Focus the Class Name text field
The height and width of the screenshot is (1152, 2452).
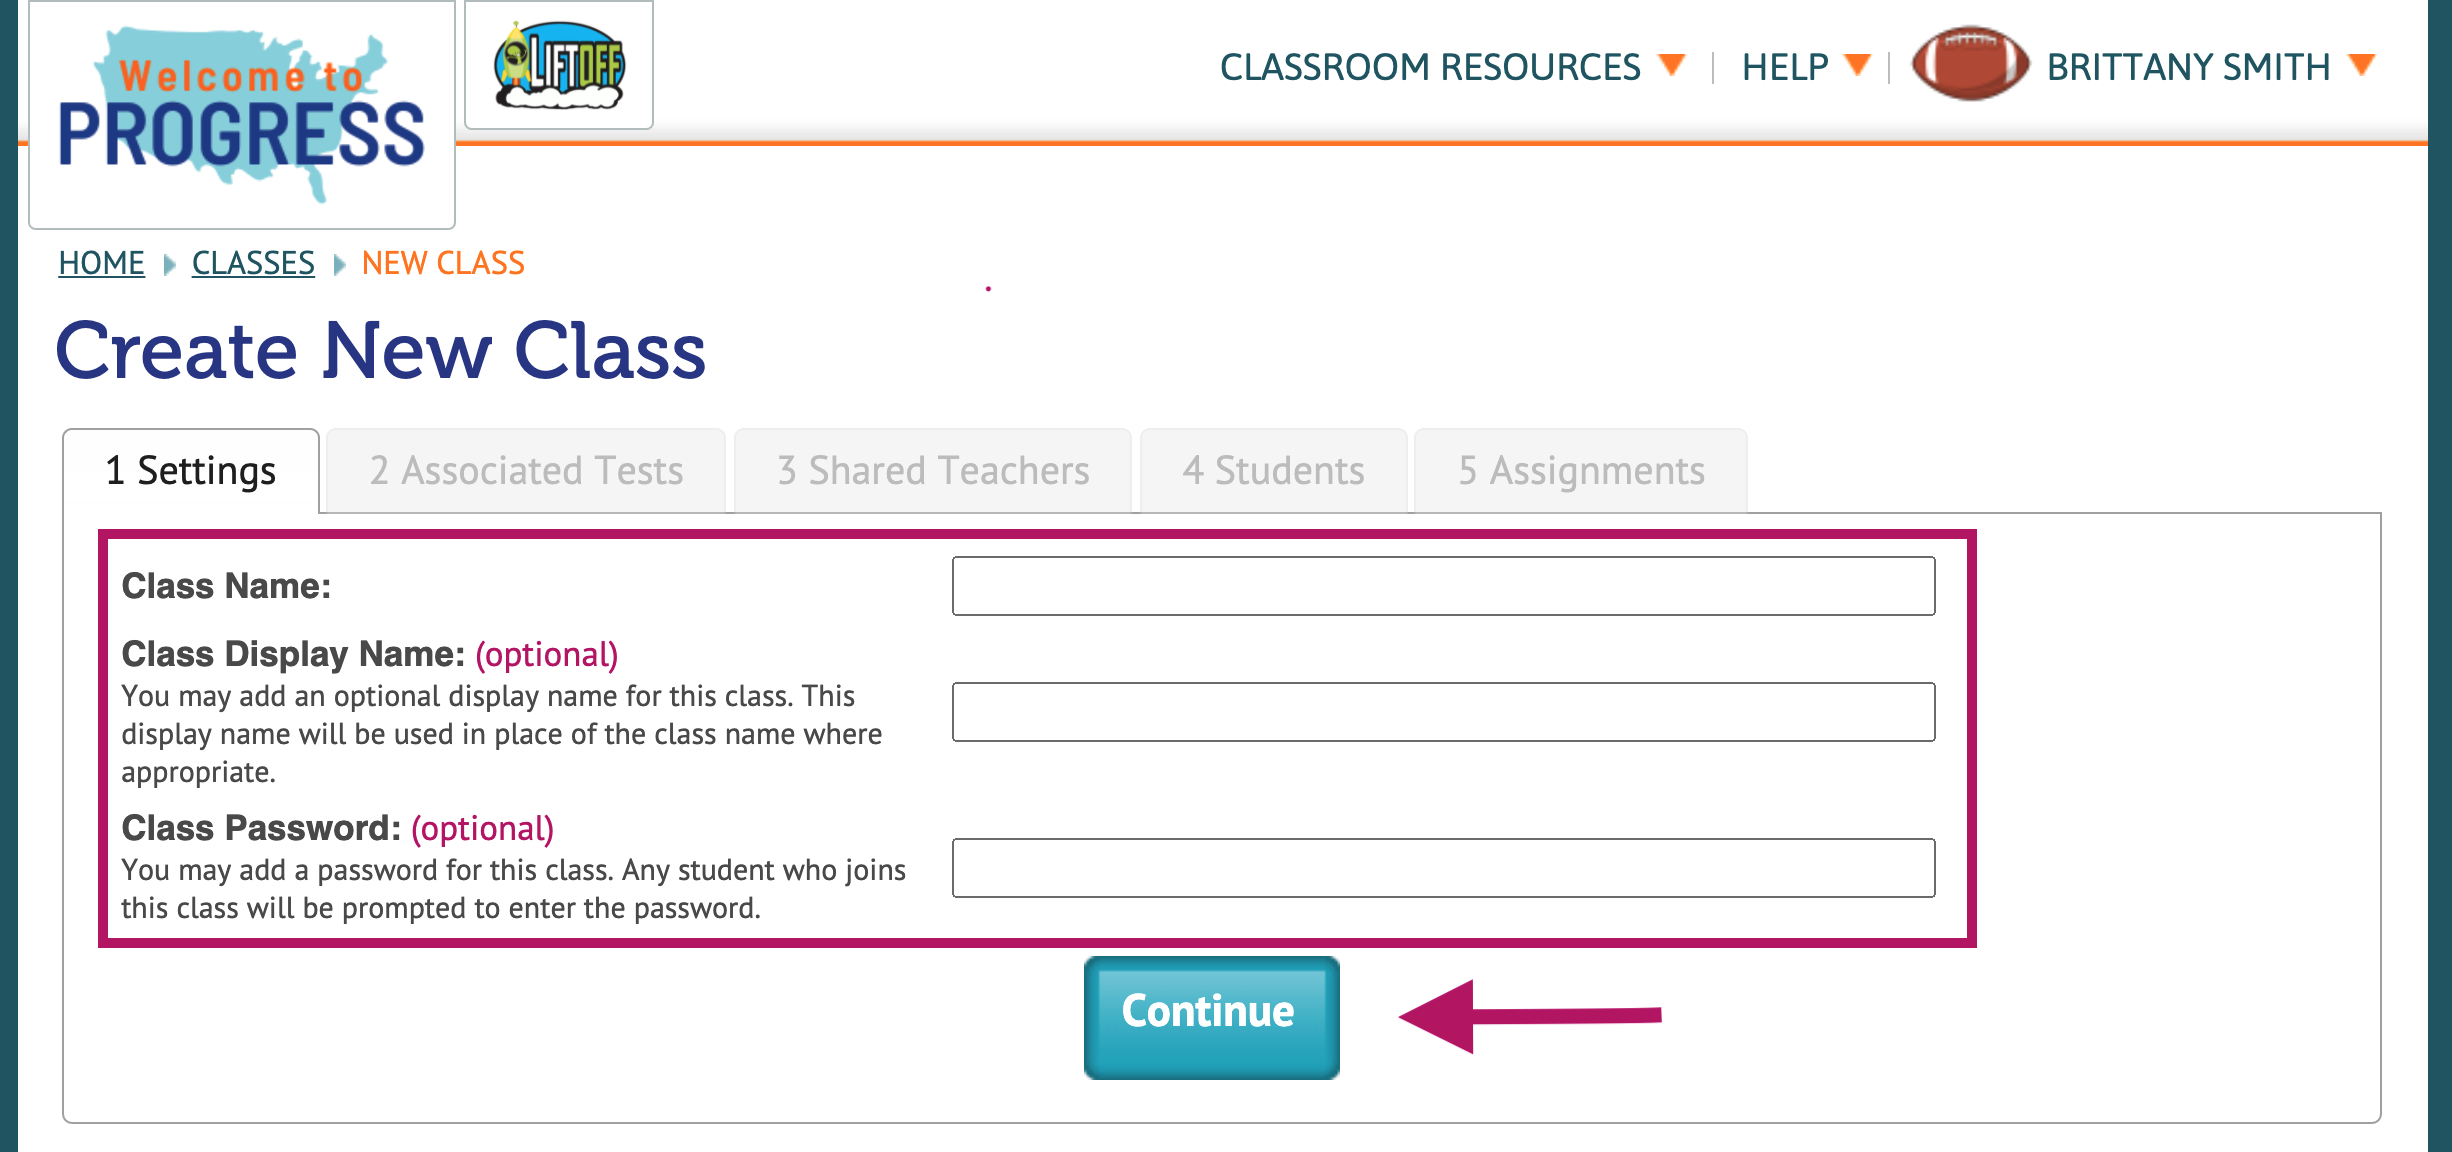tap(1443, 586)
